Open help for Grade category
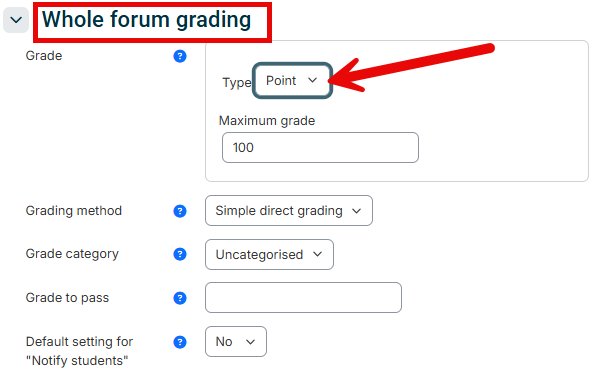Image resolution: width=601 pixels, height=380 pixels. 180,254
